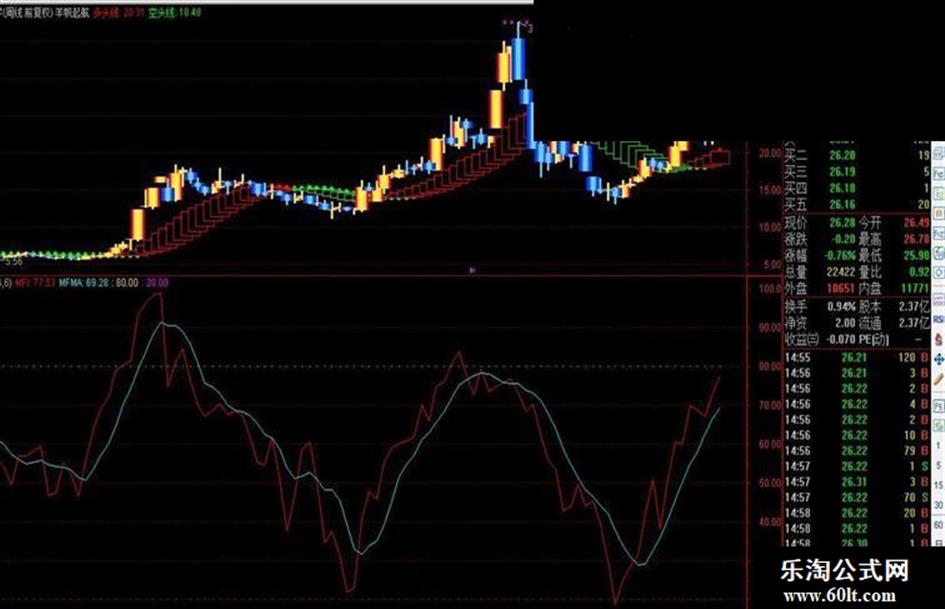Image resolution: width=945 pixels, height=609 pixels.
Task: Click the 内盘 value 11771
Action: click(x=915, y=289)
